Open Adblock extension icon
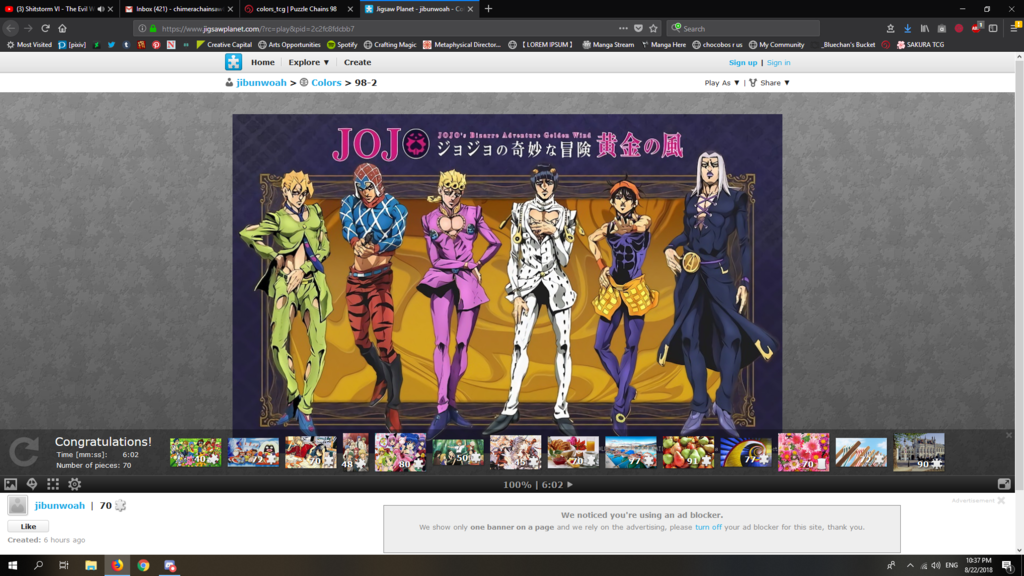Viewport: 1024px width, 576px height. (976, 28)
